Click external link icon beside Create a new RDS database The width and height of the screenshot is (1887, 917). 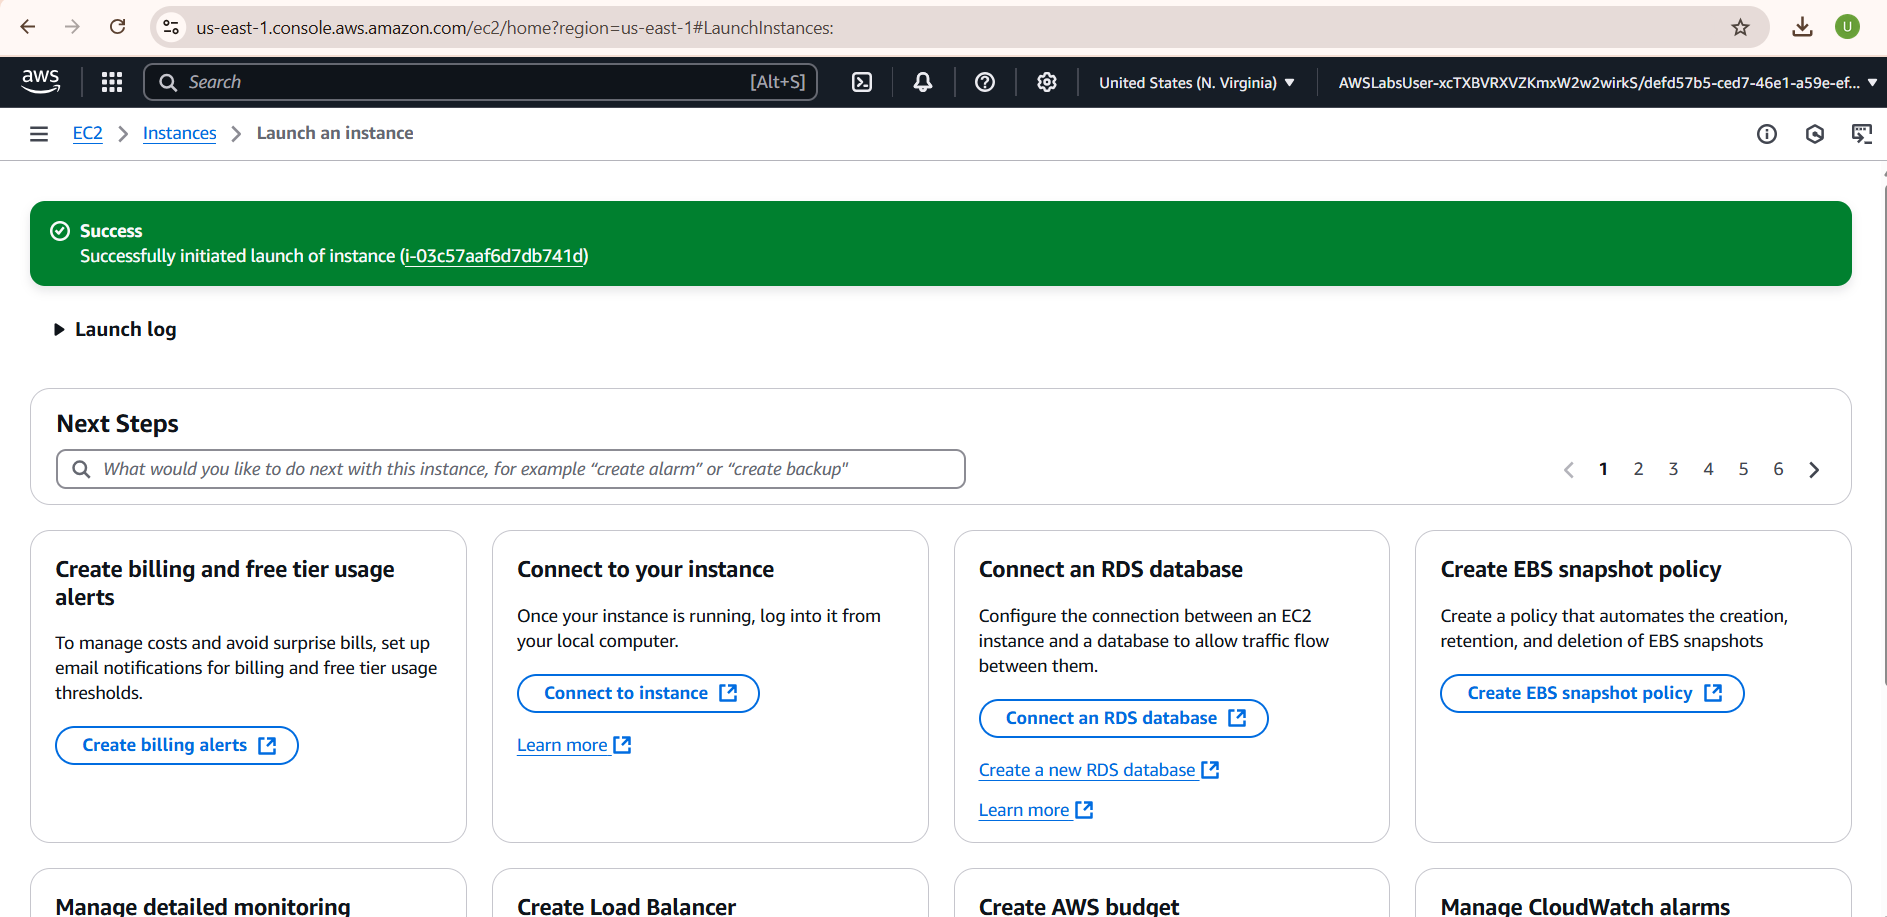click(x=1210, y=770)
